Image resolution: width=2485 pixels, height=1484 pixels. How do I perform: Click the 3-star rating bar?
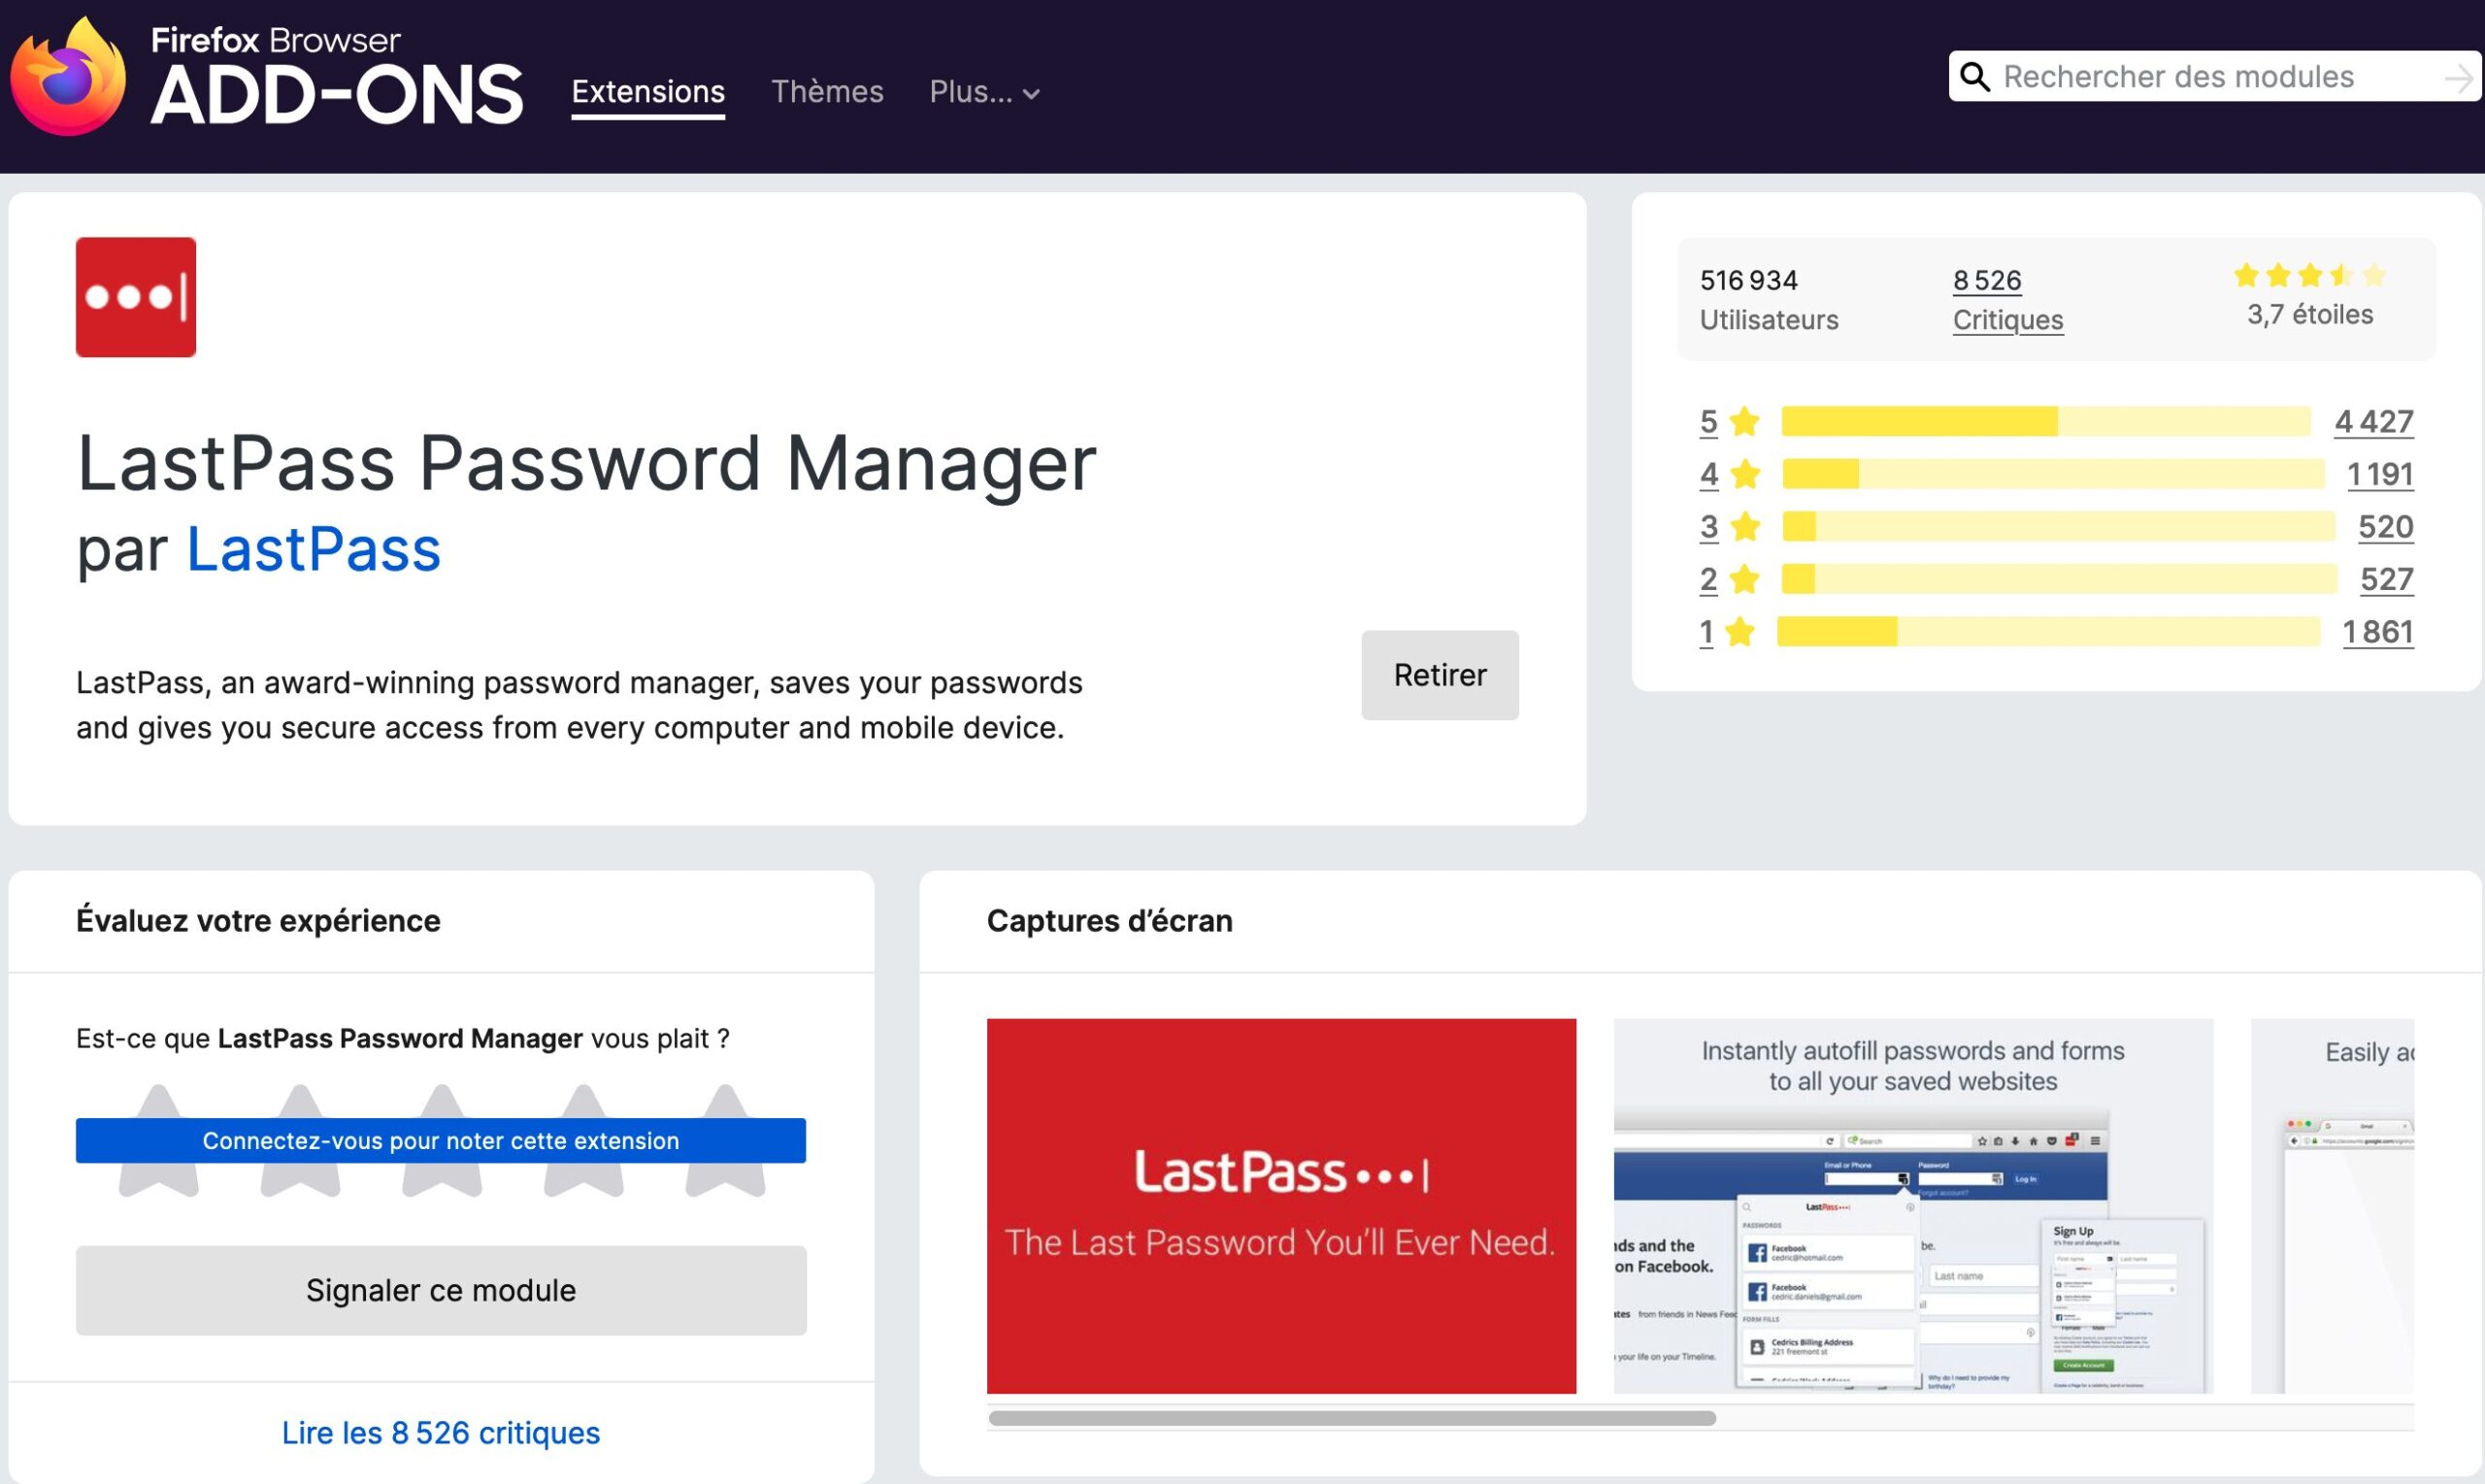click(2059, 526)
